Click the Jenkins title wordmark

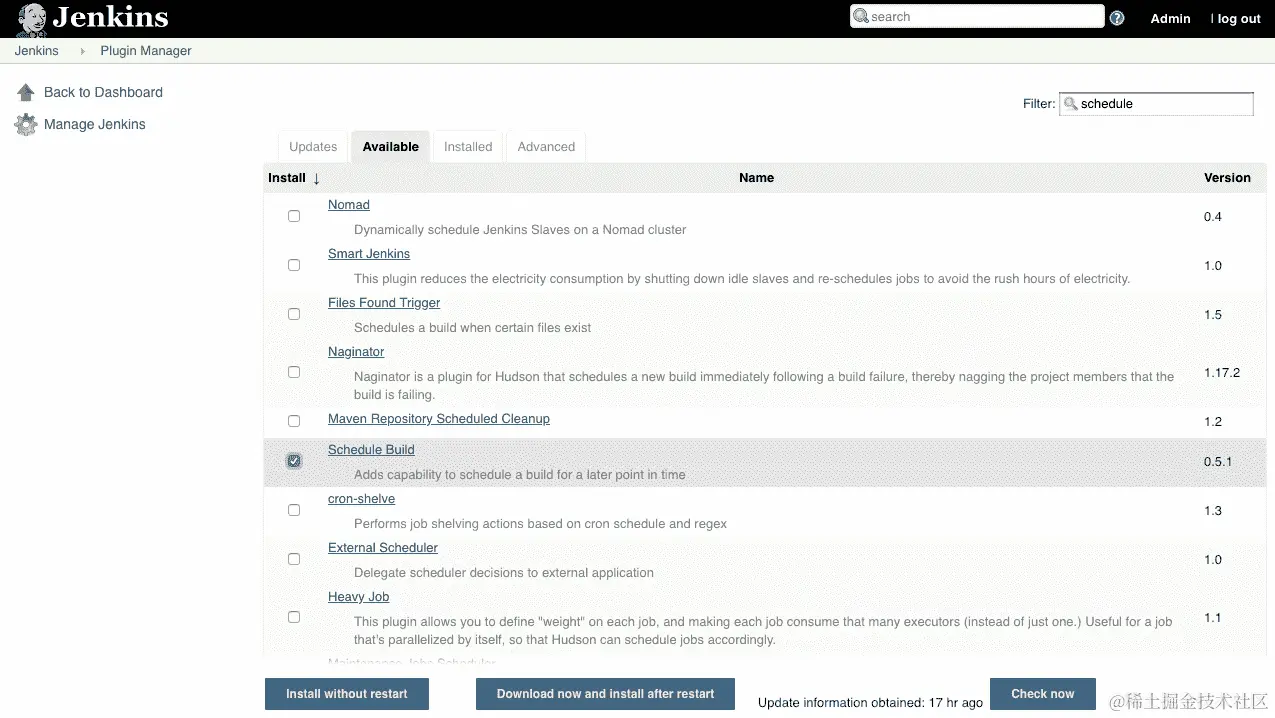pos(110,17)
